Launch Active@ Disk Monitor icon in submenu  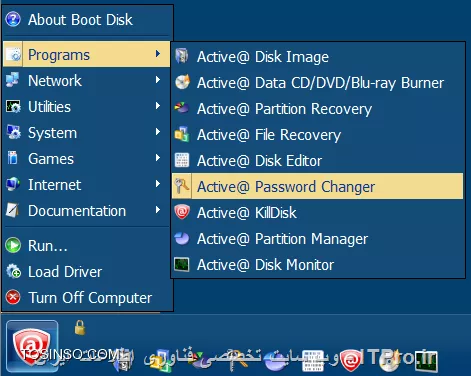(182, 264)
